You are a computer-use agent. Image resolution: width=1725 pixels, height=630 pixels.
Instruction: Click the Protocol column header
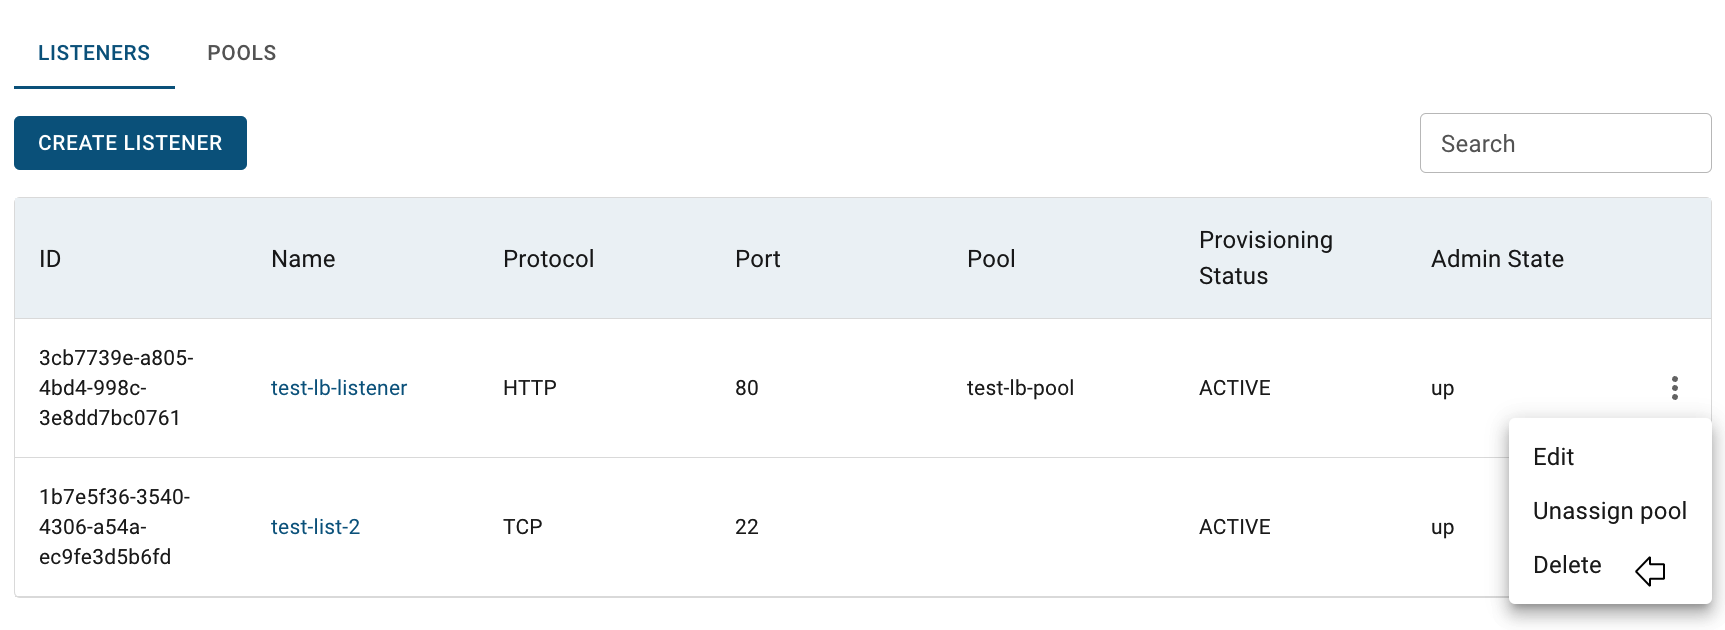click(549, 259)
